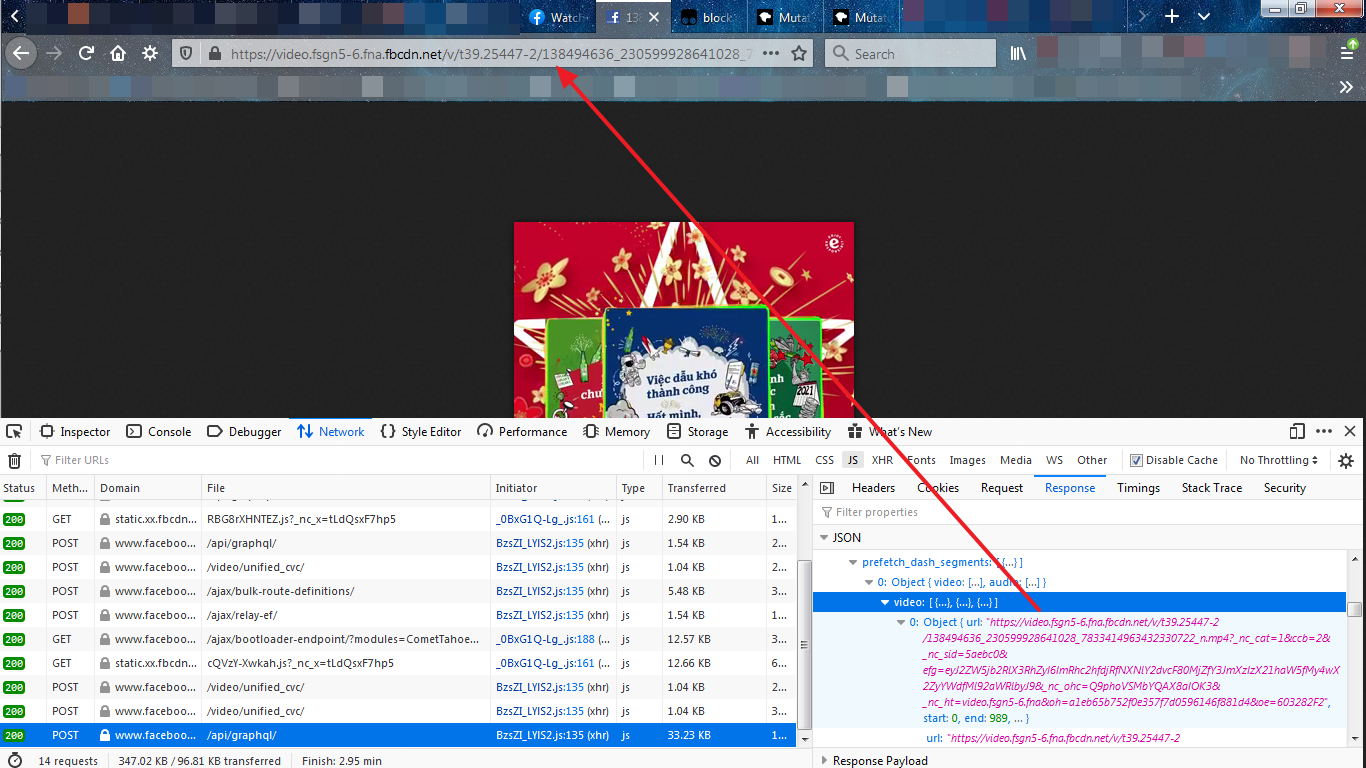Screen dimensions: 1366x768
Task: Show site security lock information
Action: coord(214,54)
